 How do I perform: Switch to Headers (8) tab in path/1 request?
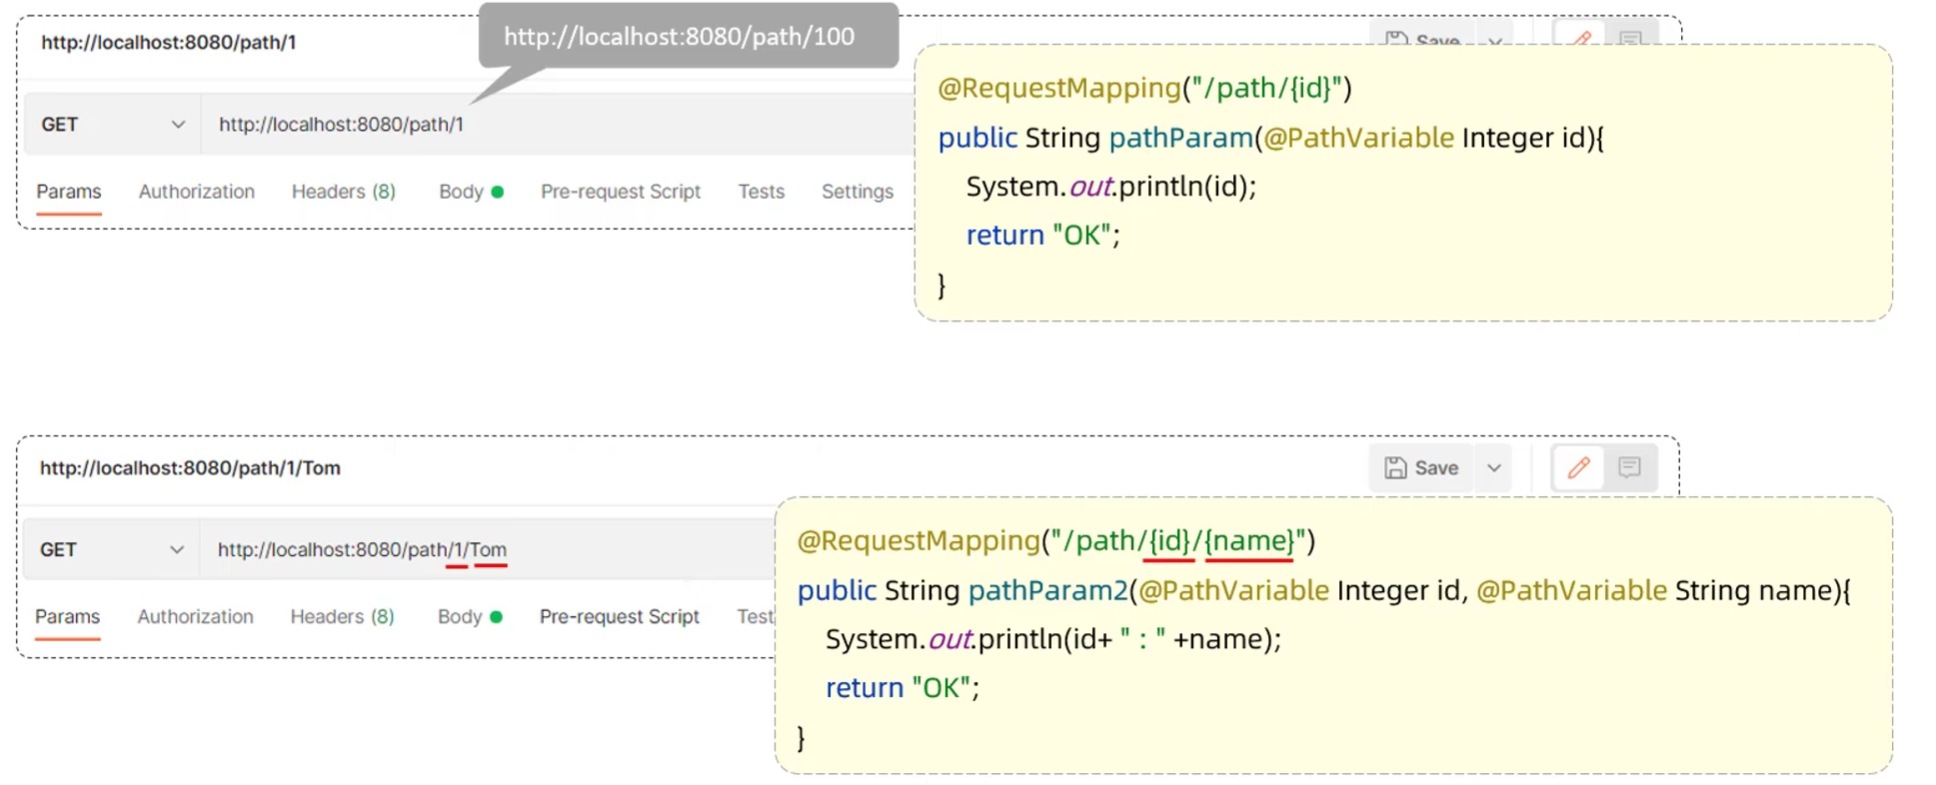click(x=343, y=191)
